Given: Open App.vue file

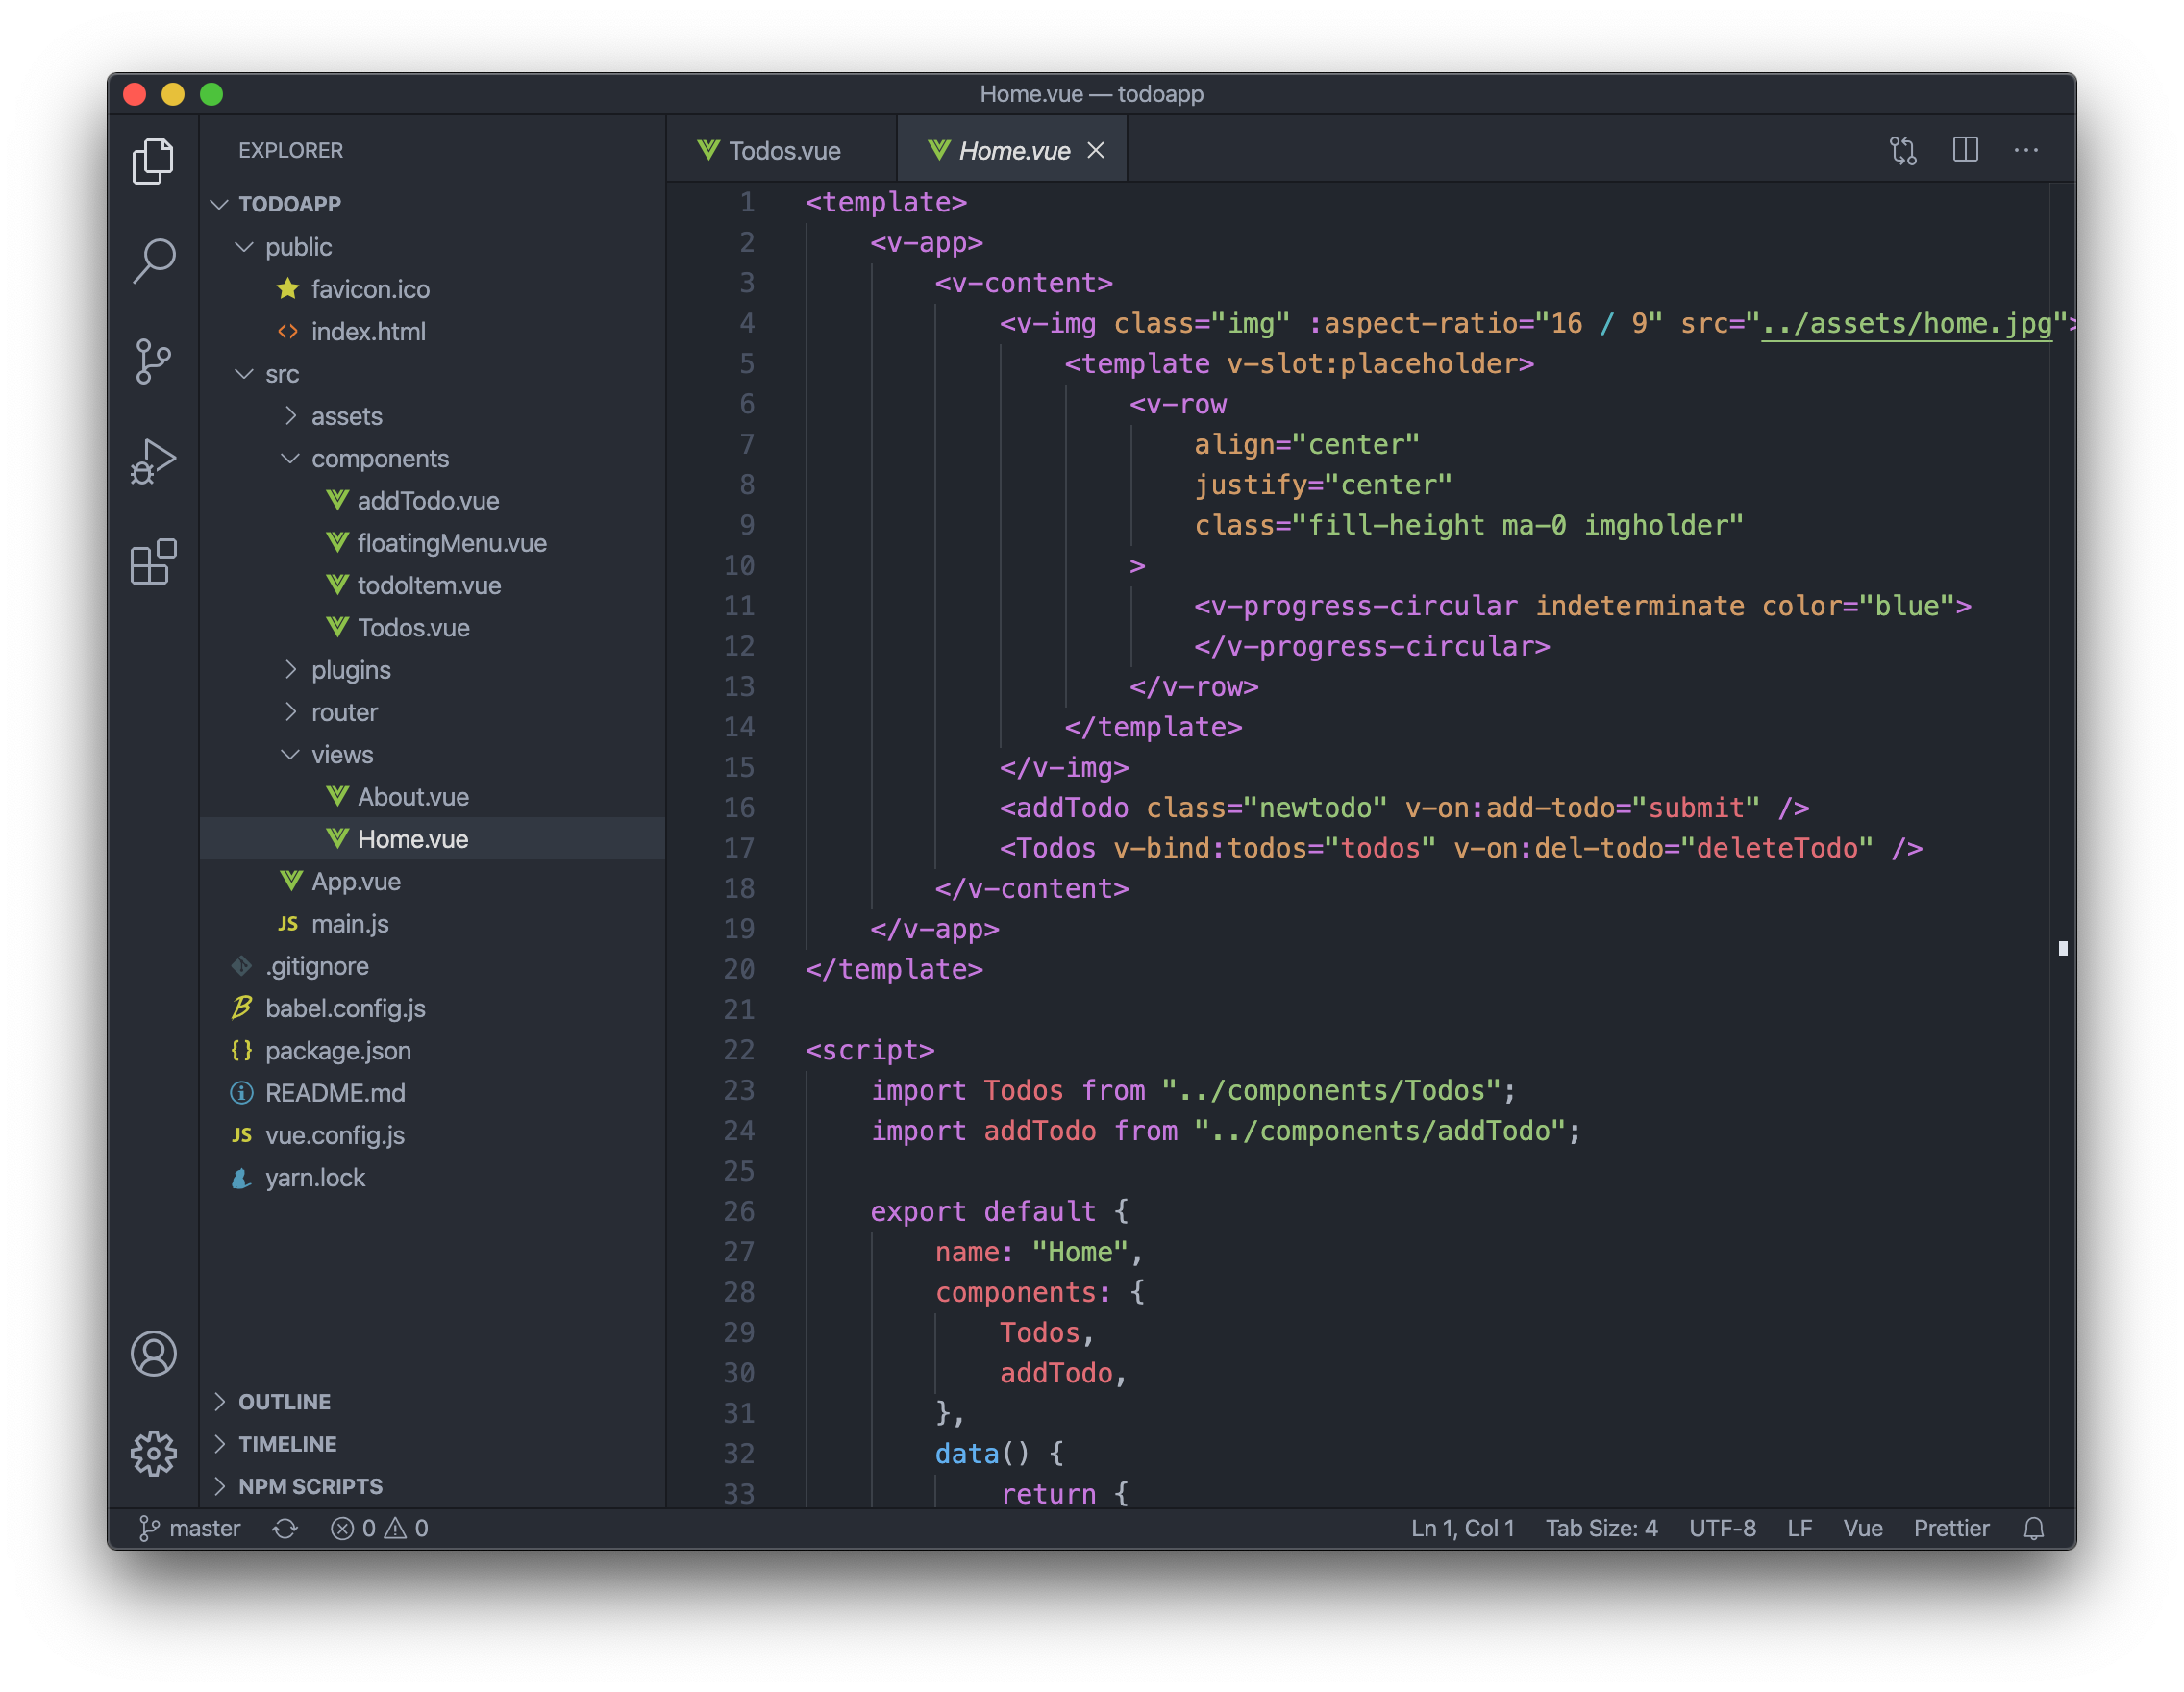Looking at the screenshot, I should pyautogui.click(x=432, y=881).
